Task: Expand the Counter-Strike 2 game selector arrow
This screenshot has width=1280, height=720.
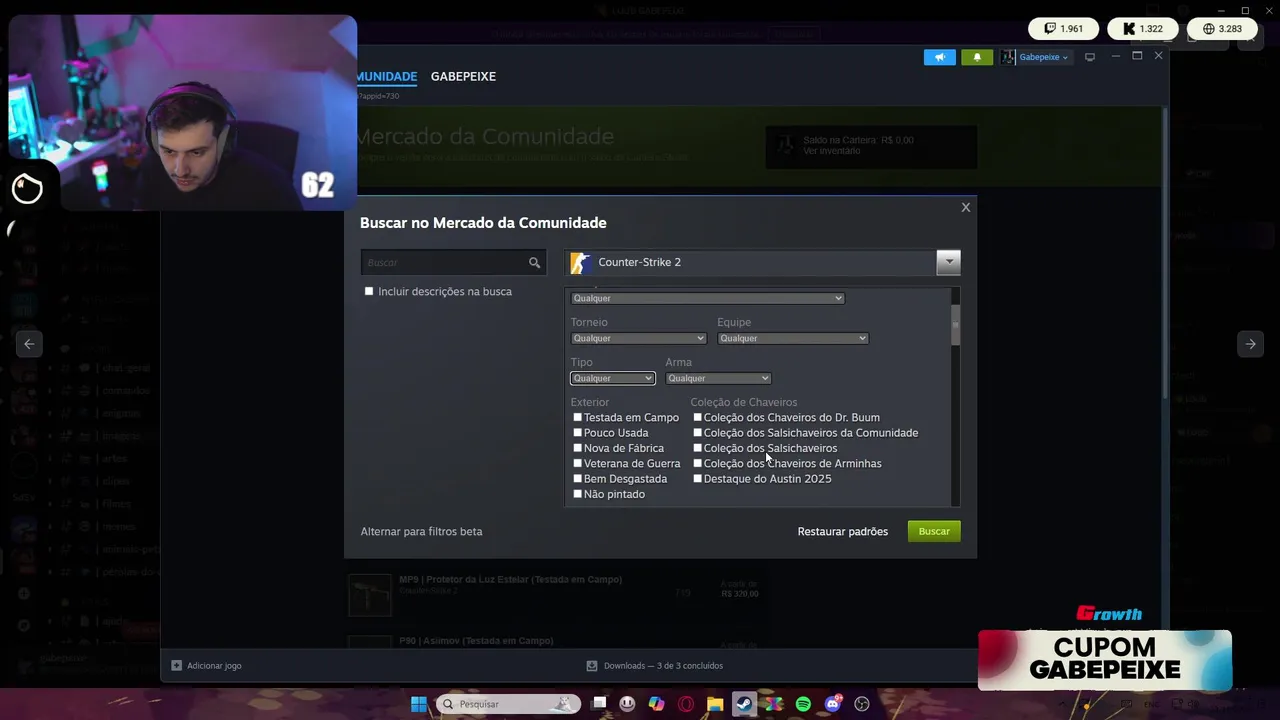Action: 948,263
